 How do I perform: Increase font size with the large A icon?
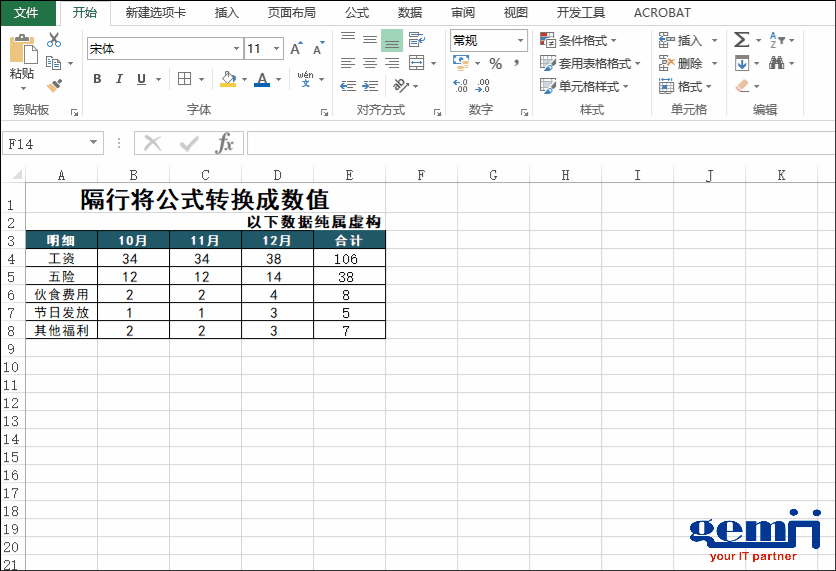click(x=296, y=49)
